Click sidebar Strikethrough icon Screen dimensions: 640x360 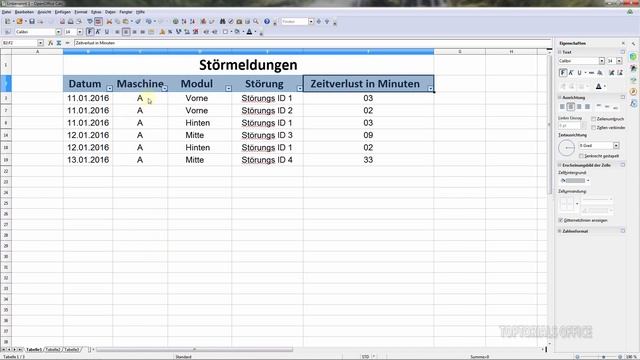[591, 73]
